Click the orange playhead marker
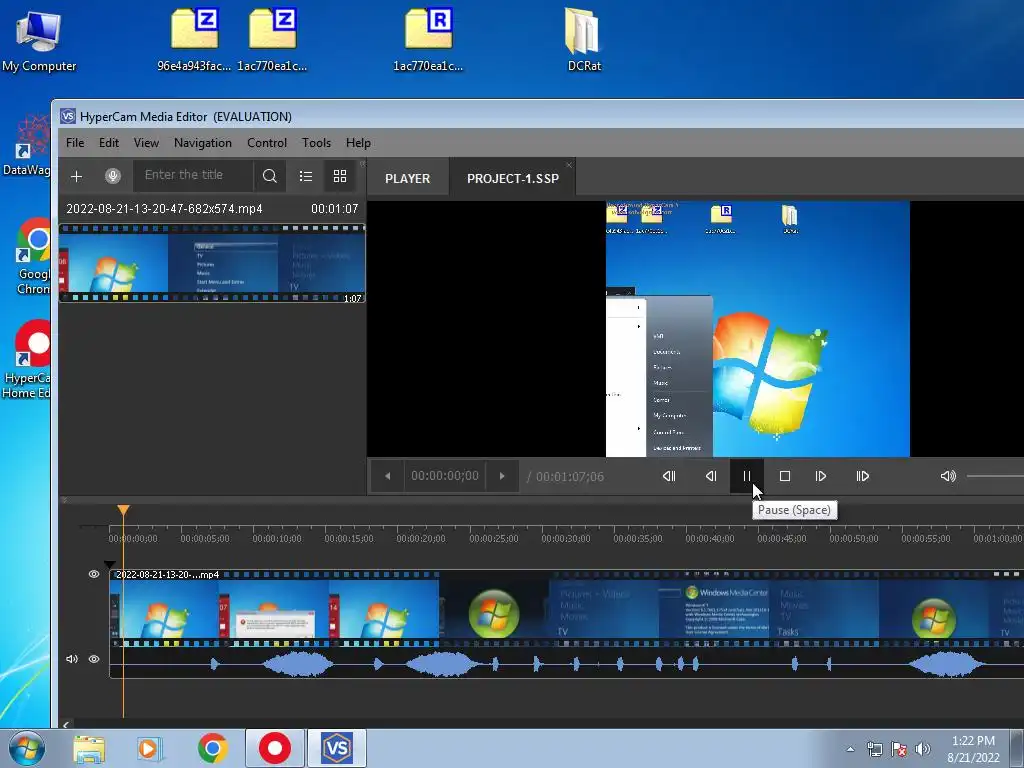Image resolution: width=1024 pixels, height=768 pixels. (x=123, y=510)
